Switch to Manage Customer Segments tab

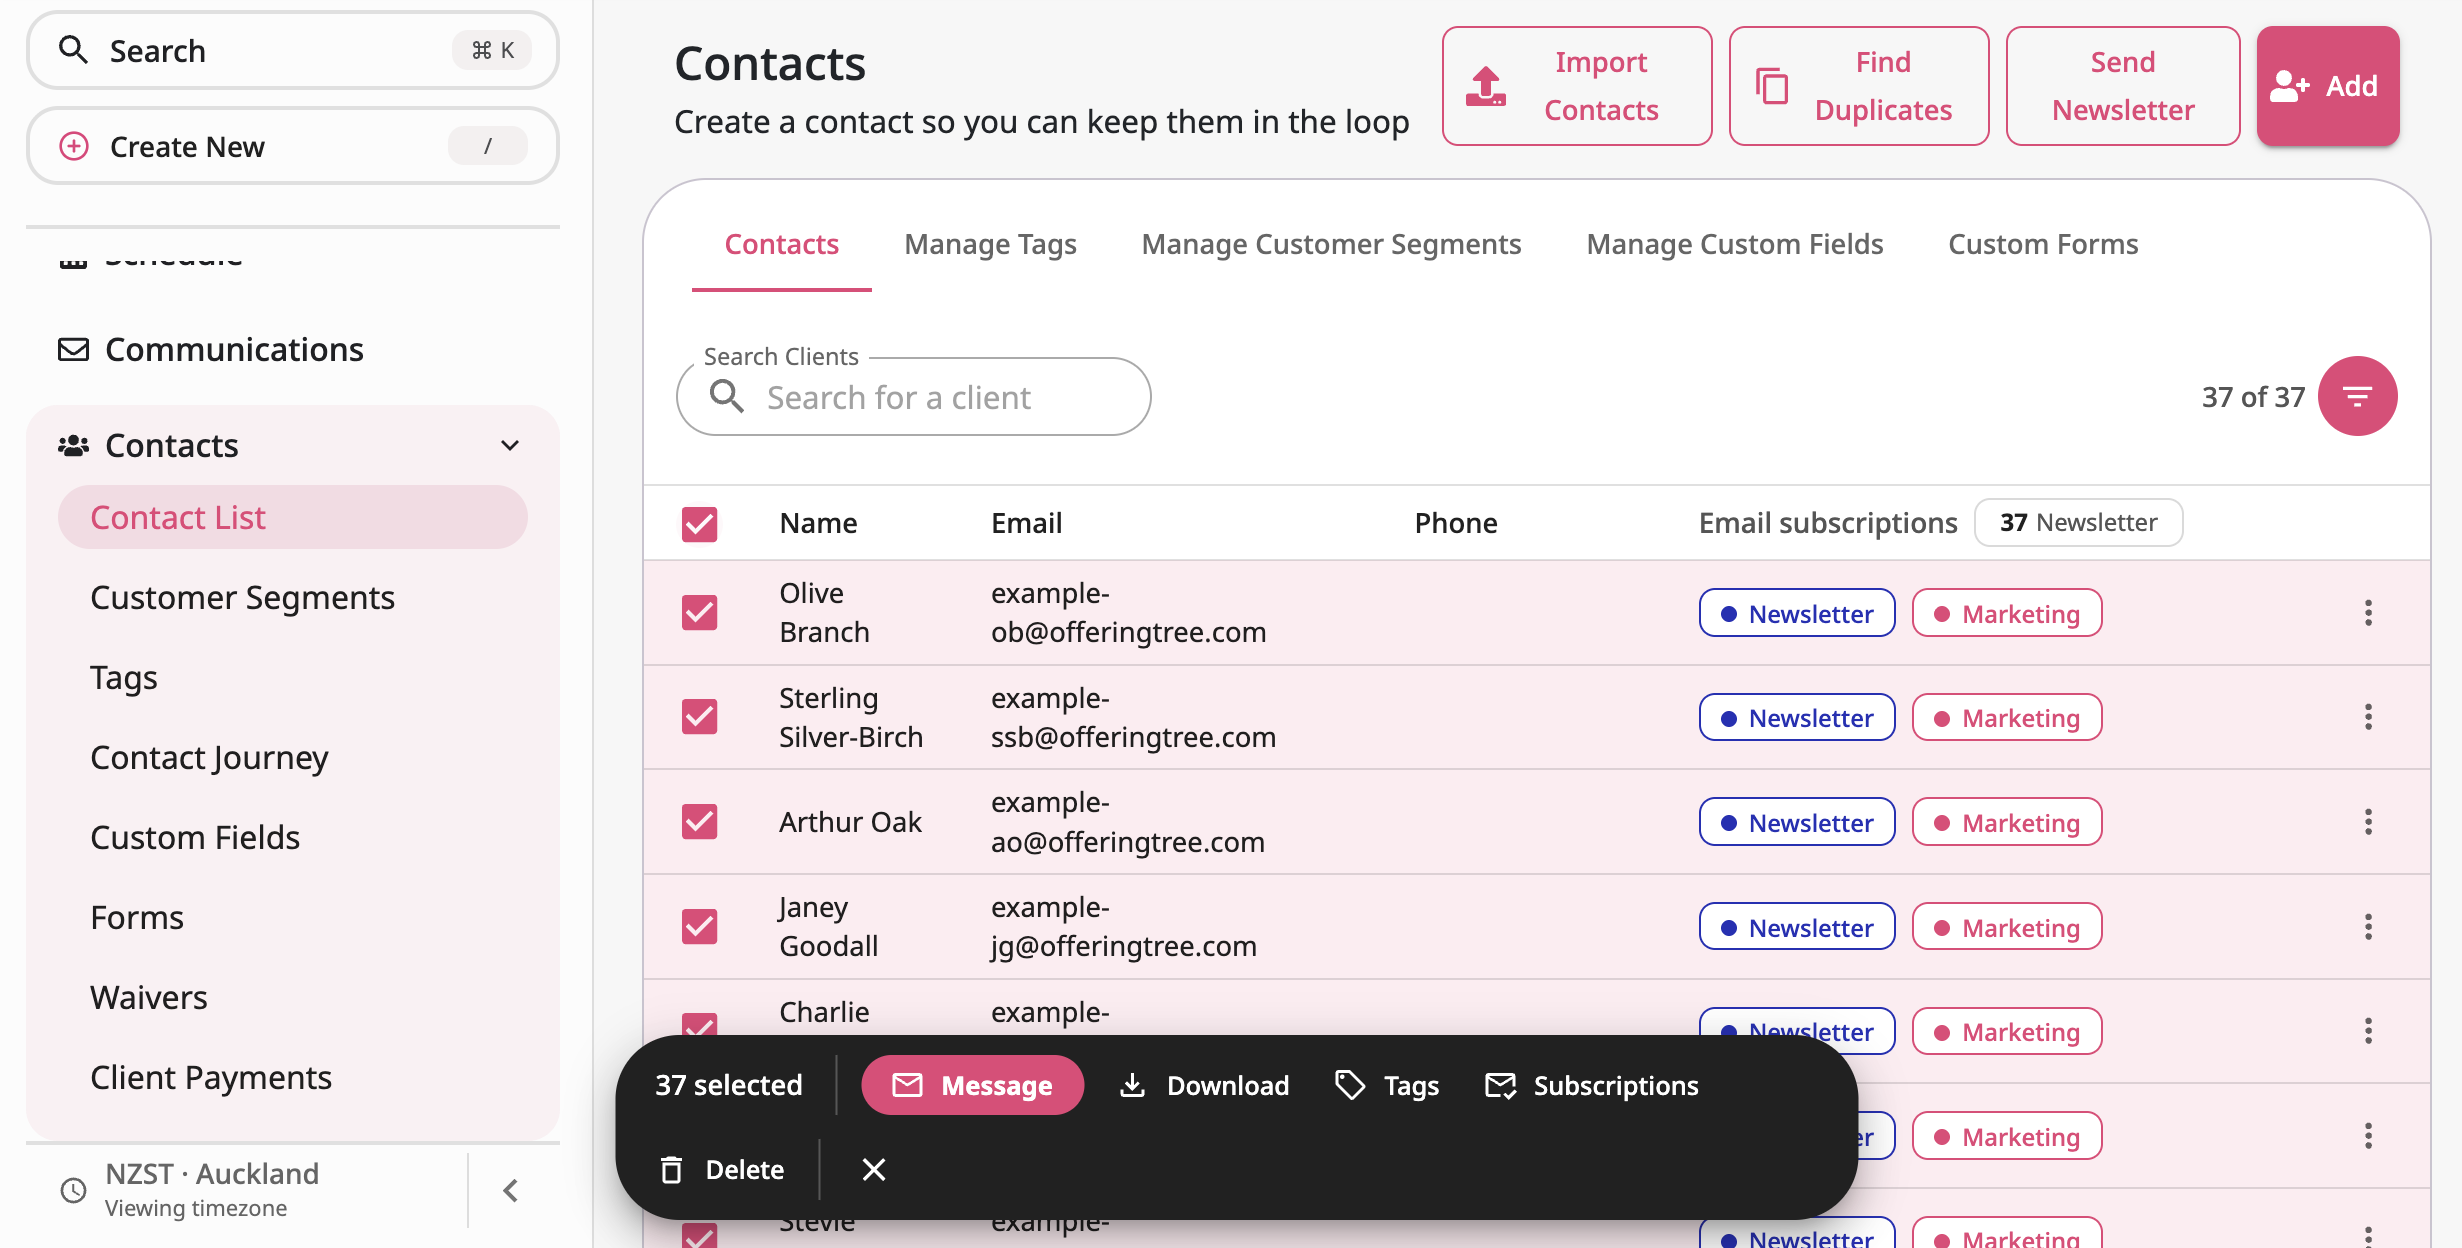(1331, 244)
